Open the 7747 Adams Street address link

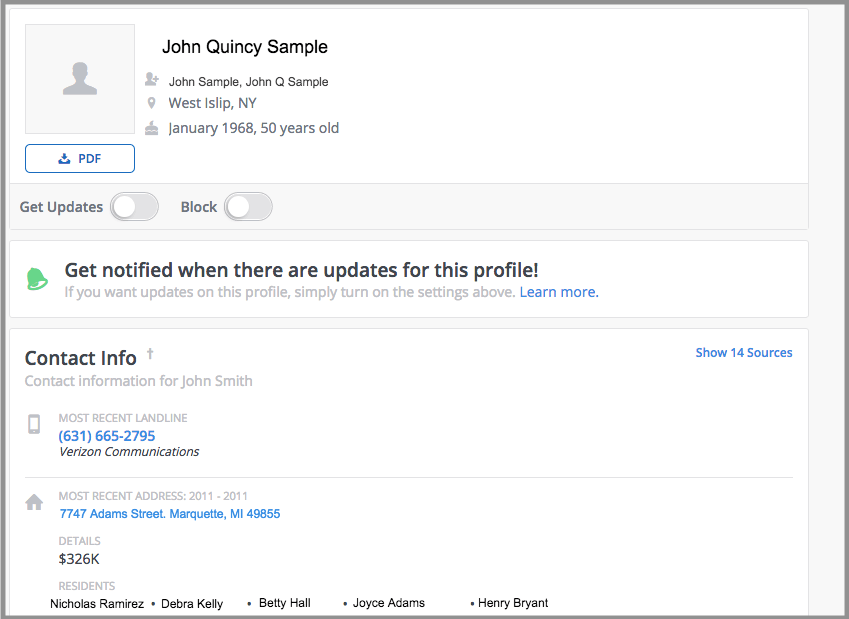pyautogui.click(x=170, y=514)
